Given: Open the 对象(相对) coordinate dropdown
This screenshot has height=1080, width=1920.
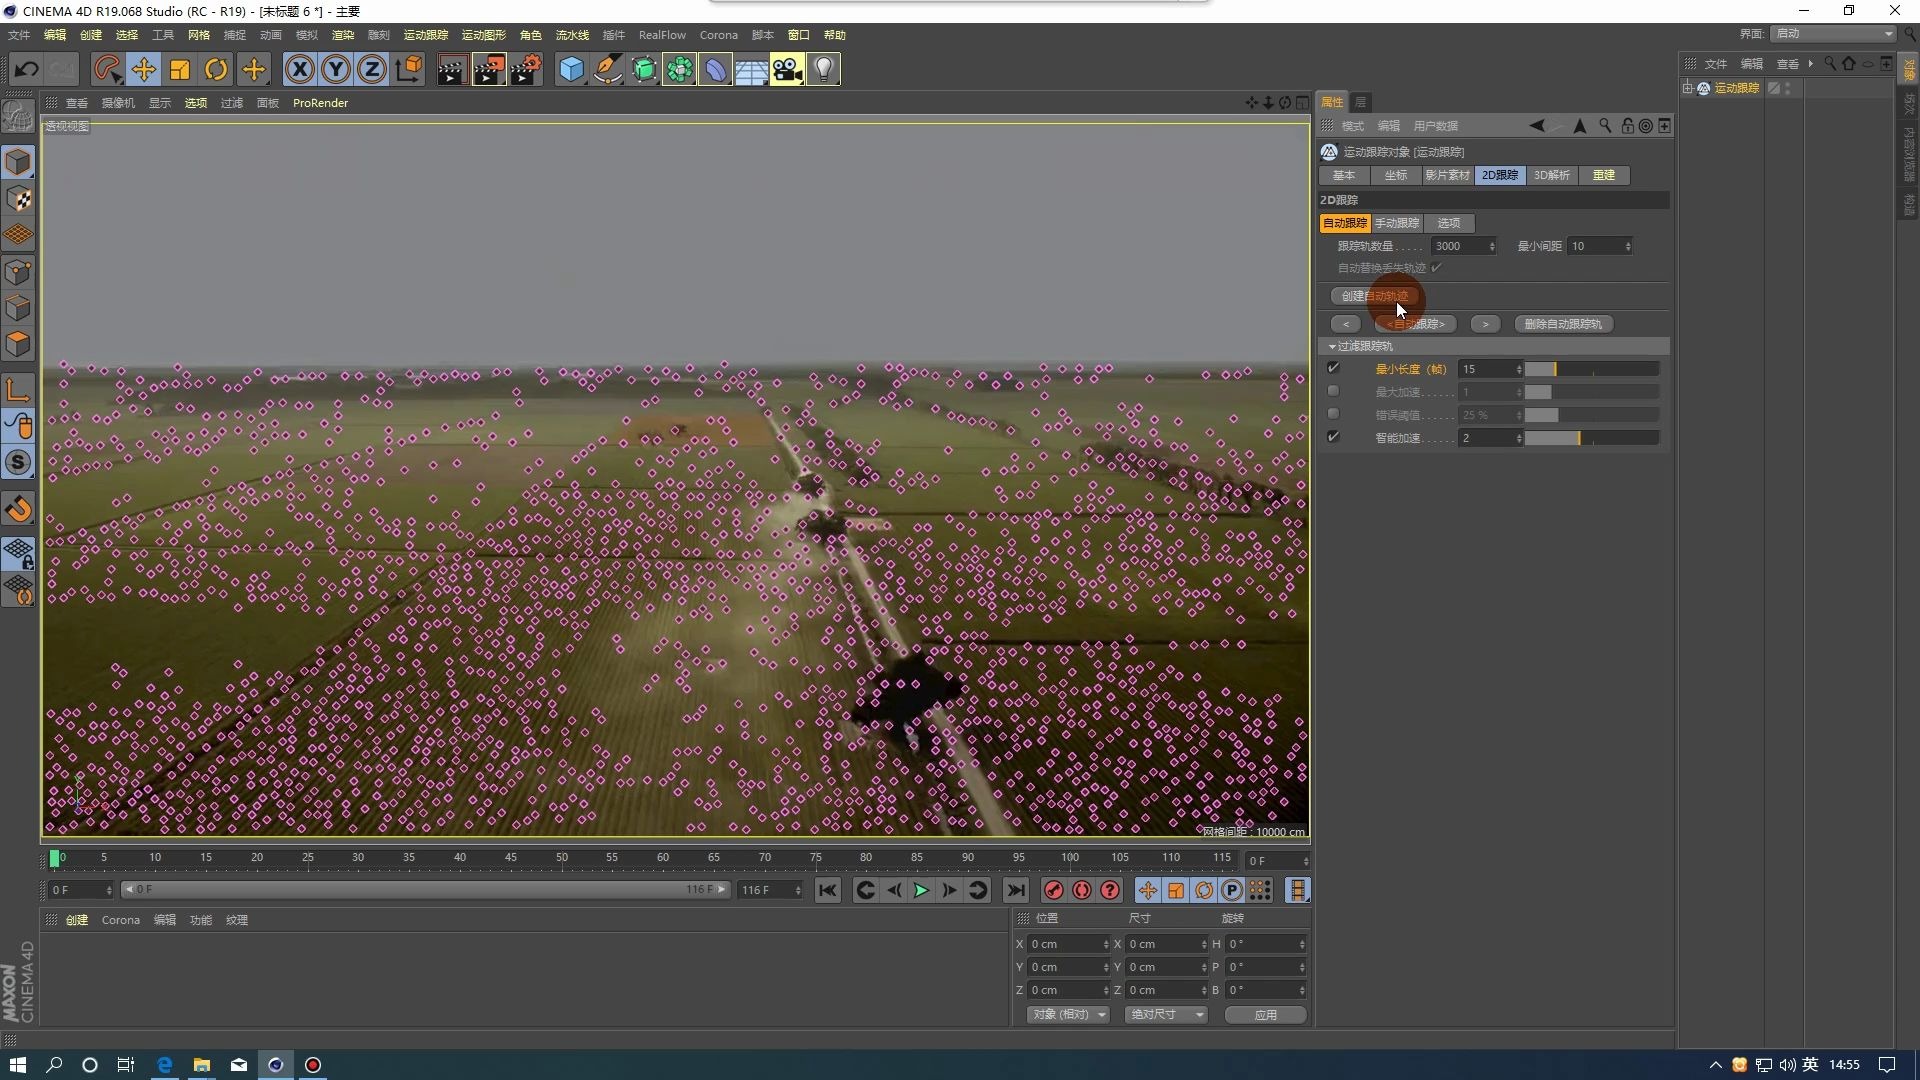Looking at the screenshot, I should (x=1067, y=1014).
